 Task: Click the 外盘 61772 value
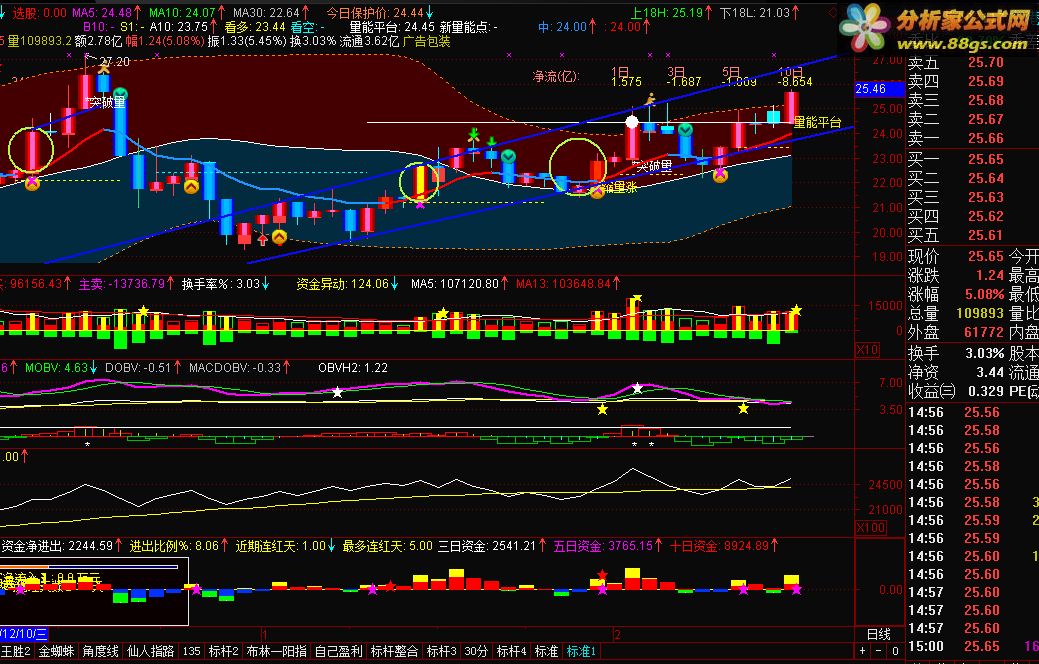(985, 331)
